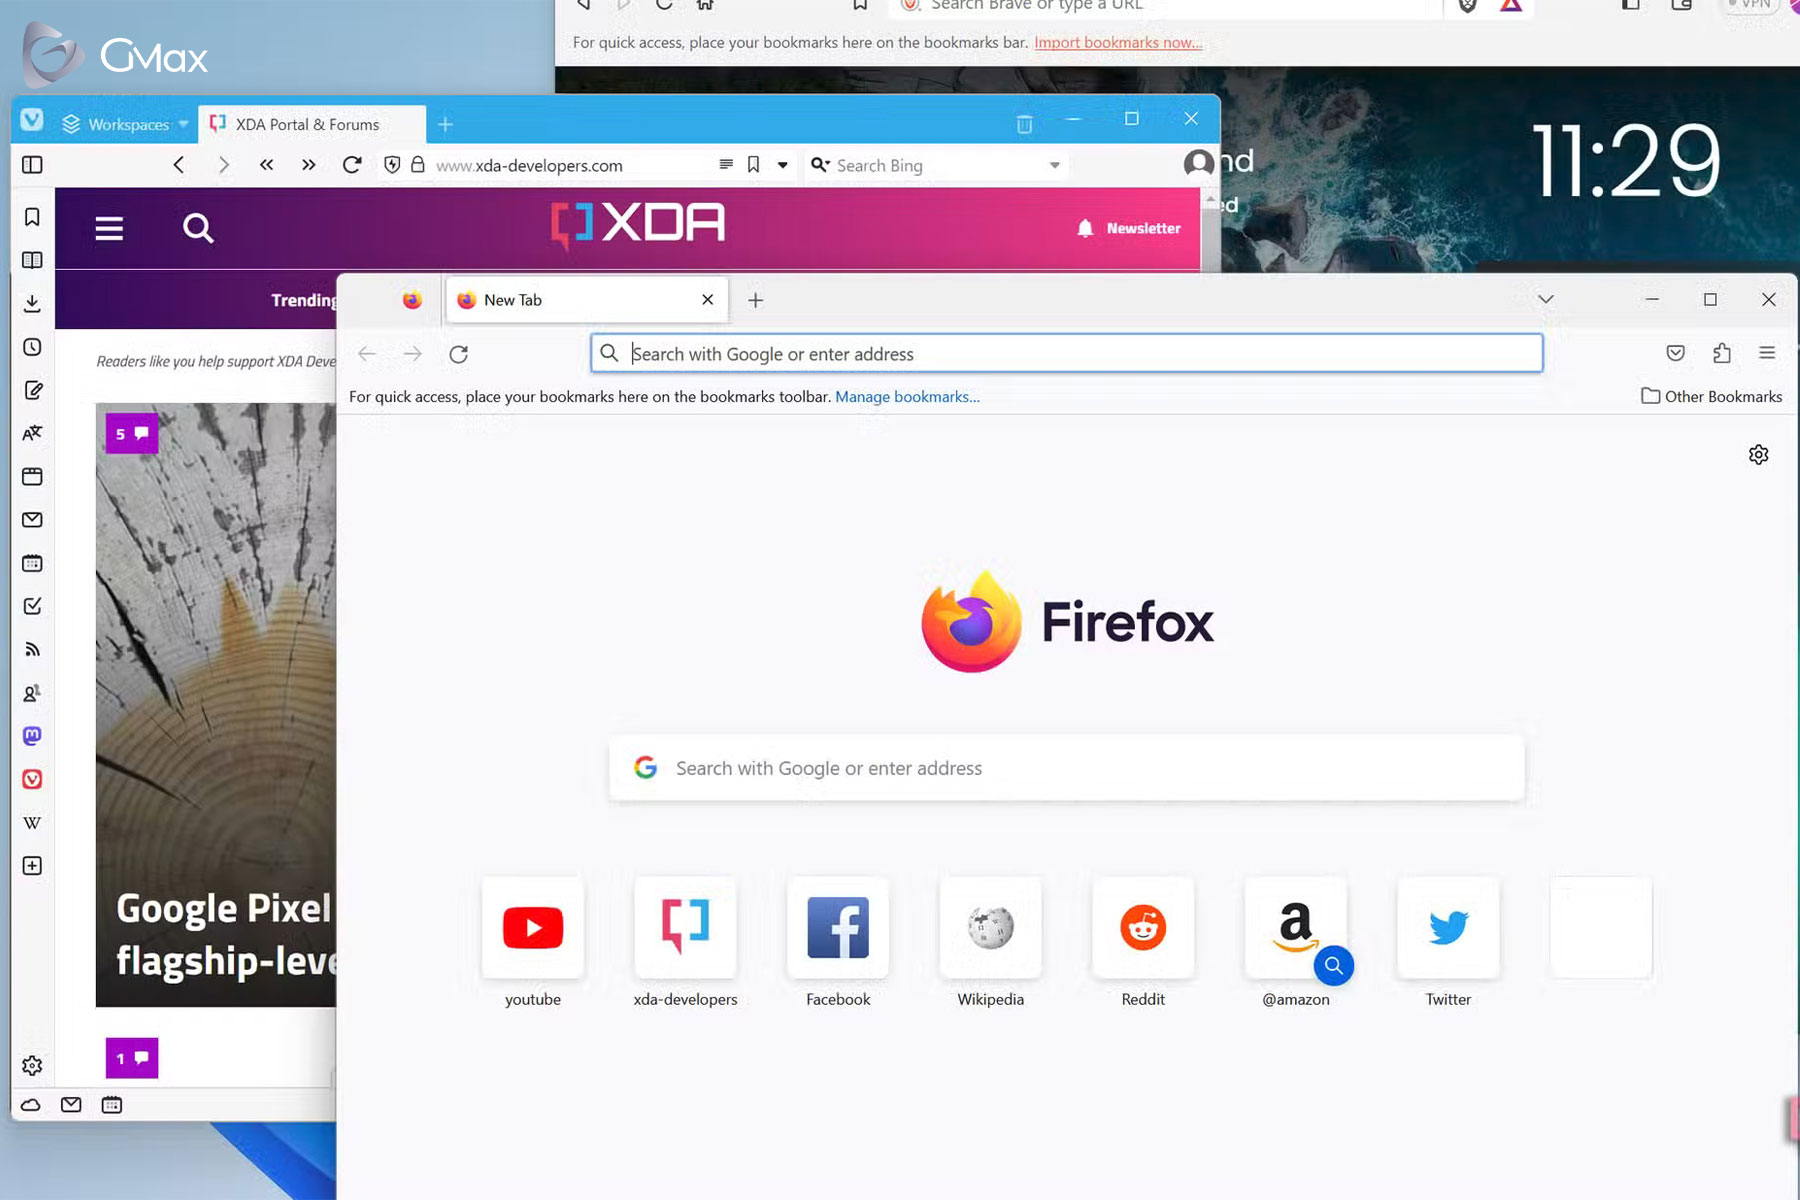The image size is (1800, 1200).
Task: Open Firefox new tab personalize gear
Action: pyautogui.click(x=1758, y=455)
